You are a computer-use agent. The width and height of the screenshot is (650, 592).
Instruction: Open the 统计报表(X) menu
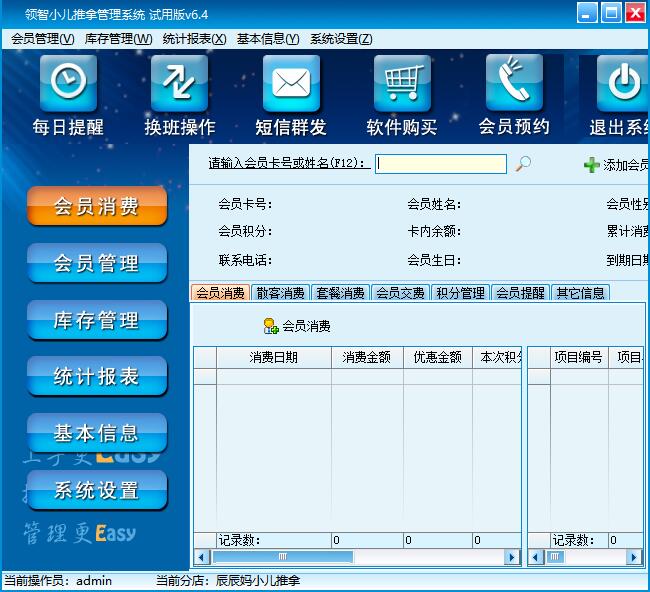[x=194, y=39]
